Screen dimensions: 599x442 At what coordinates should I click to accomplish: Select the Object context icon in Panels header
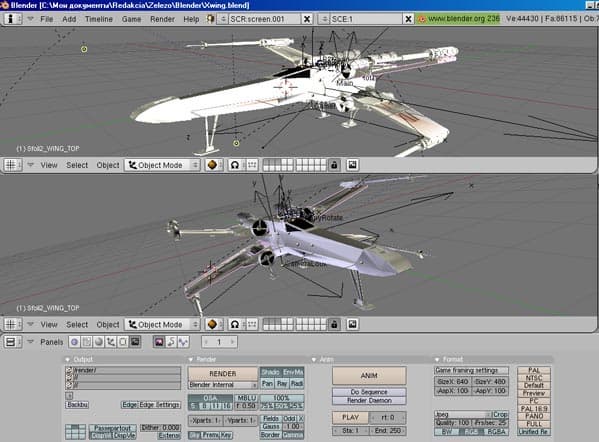pyautogui.click(x=111, y=342)
